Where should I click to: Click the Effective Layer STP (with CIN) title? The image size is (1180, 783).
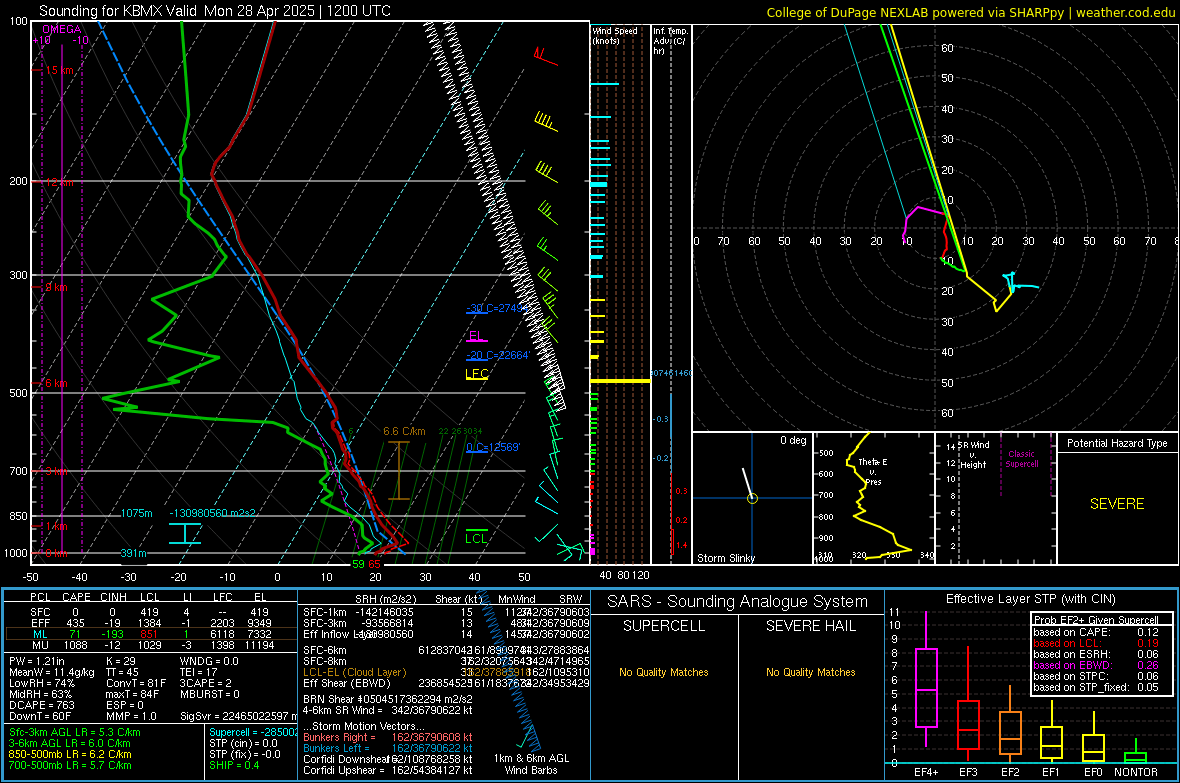(1030, 599)
